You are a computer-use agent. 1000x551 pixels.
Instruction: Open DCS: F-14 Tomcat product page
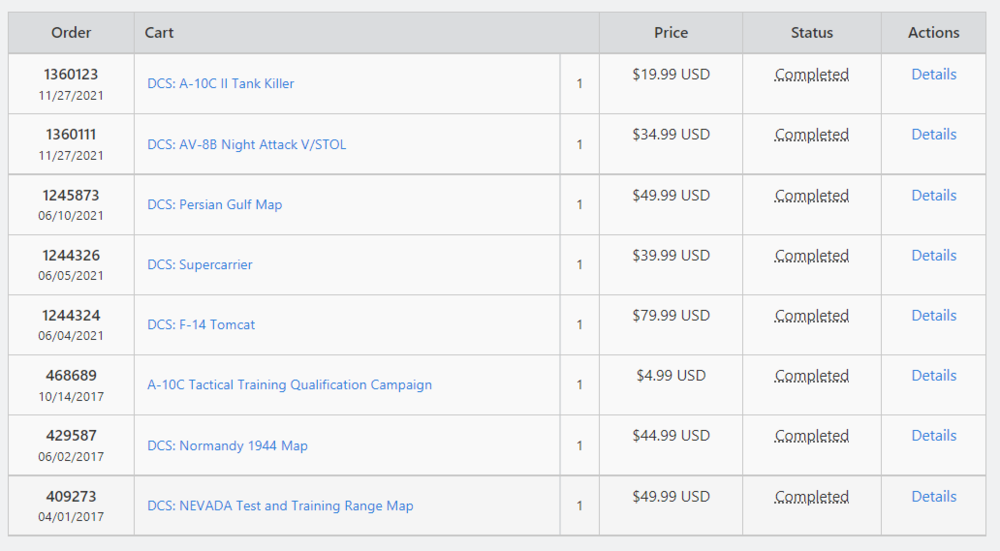pyautogui.click(x=201, y=325)
